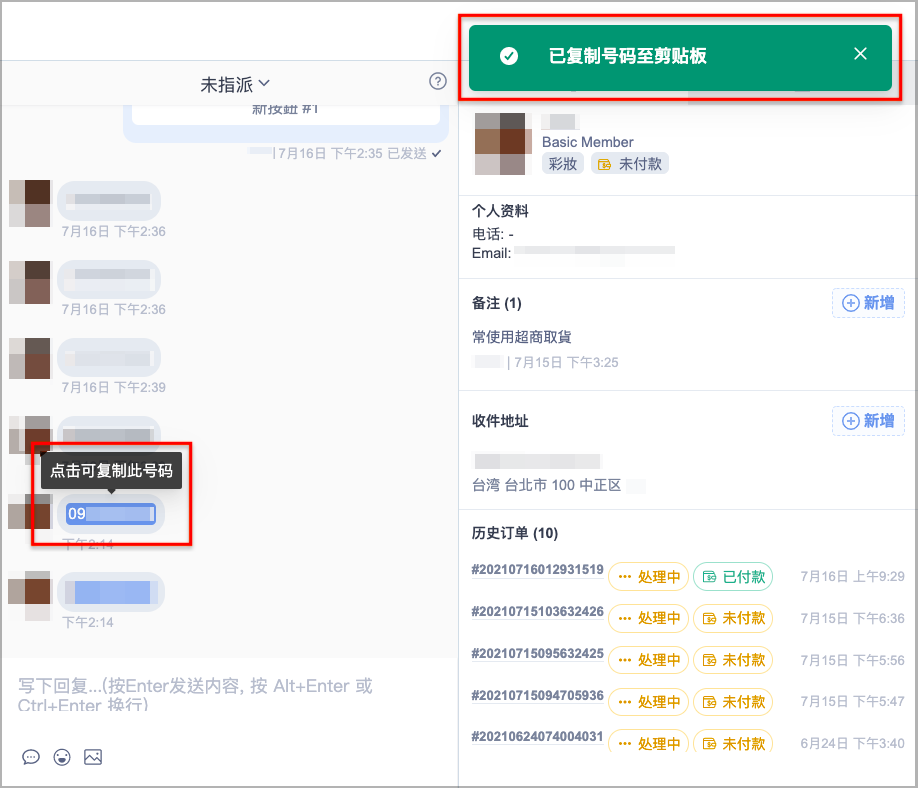918x788 pixels.
Task: Add a new address with 收件地址 新增 button
Action: pyautogui.click(x=868, y=420)
